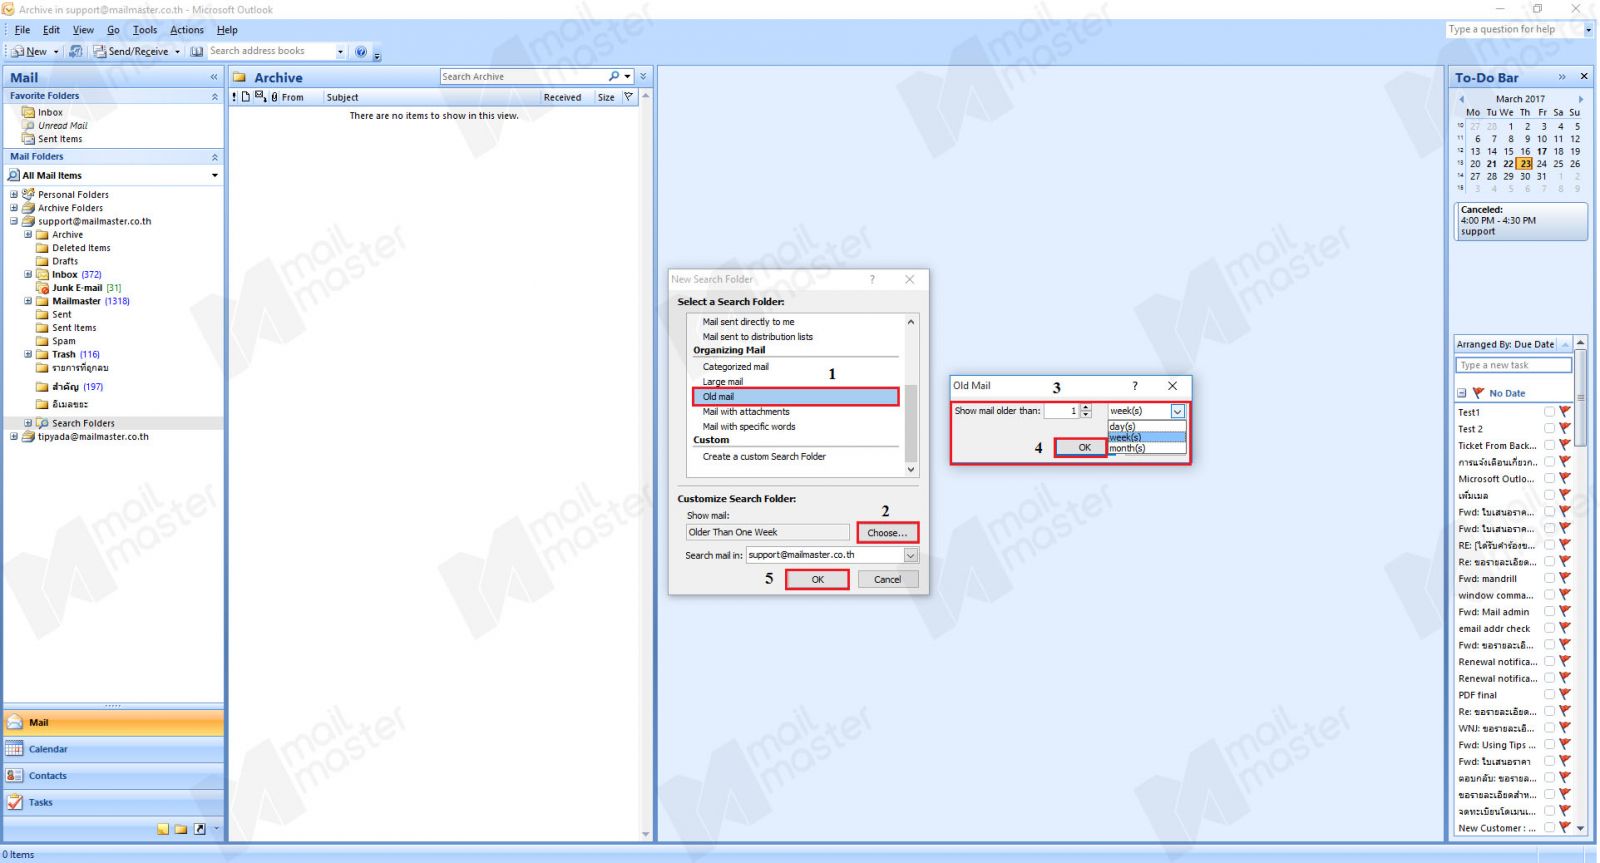
Task: Expand the Mailmaster folder node
Action: coord(28,301)
